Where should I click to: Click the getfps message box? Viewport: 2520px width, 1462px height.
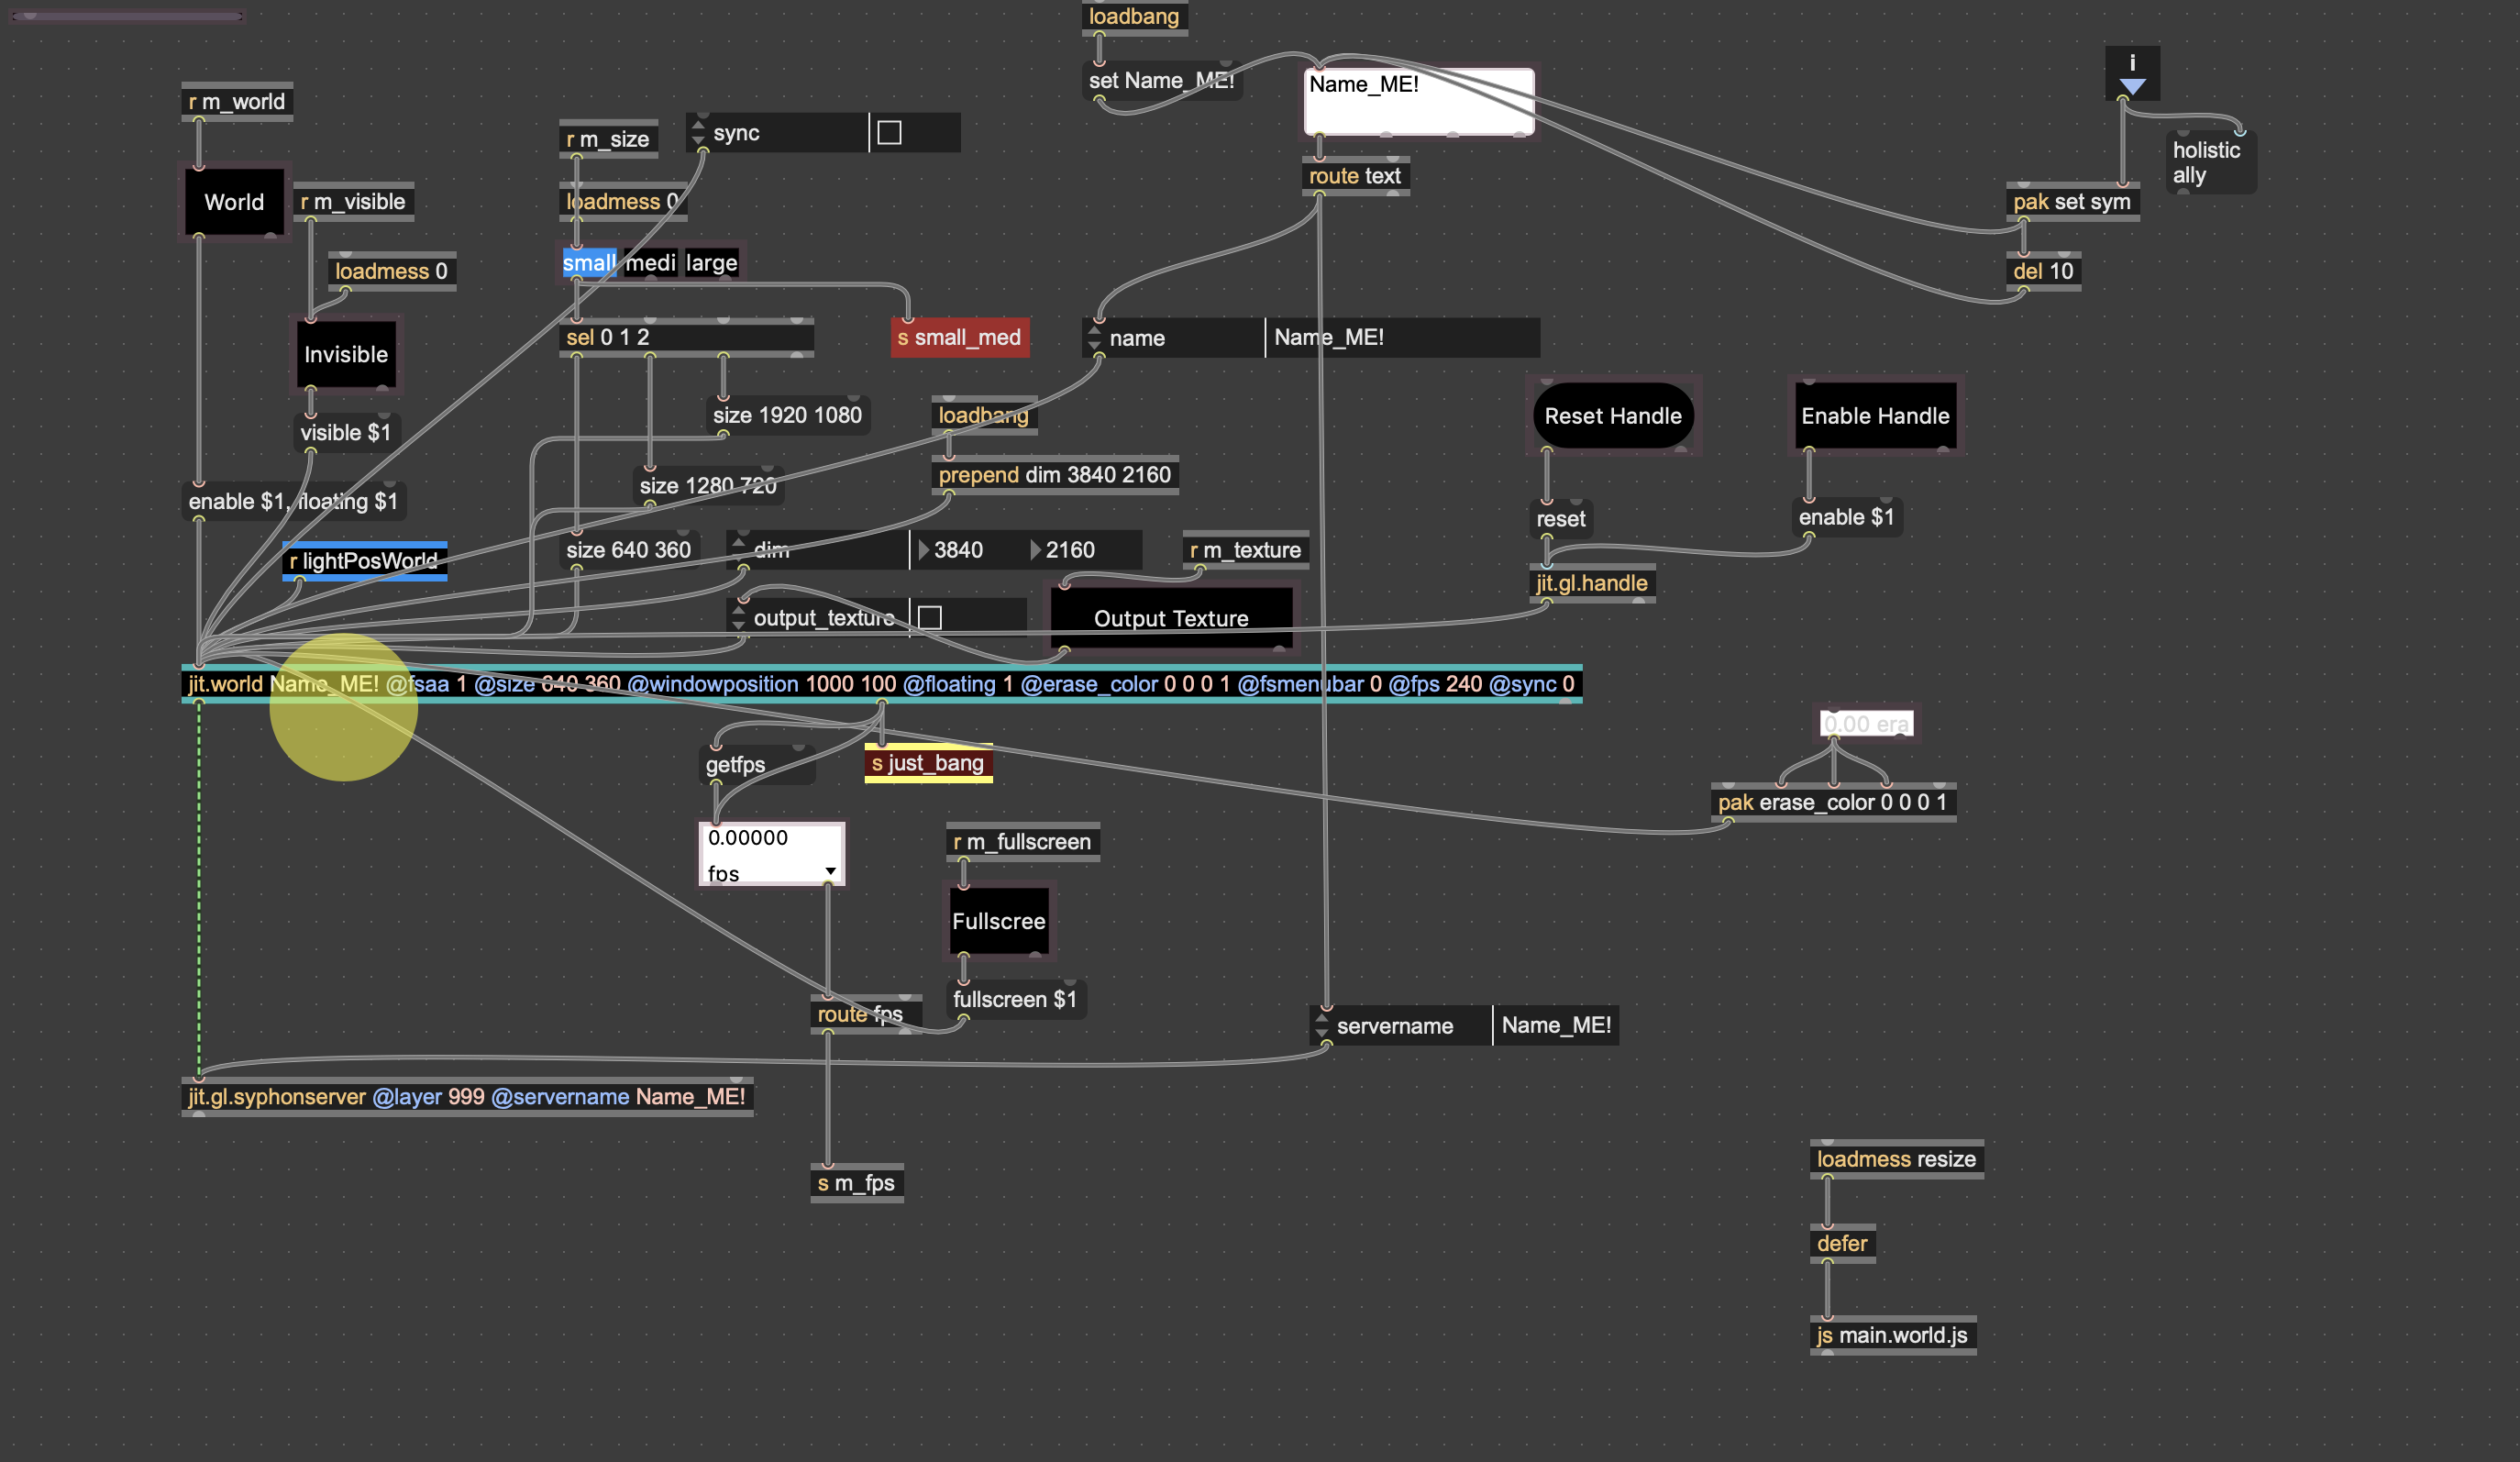756,765
